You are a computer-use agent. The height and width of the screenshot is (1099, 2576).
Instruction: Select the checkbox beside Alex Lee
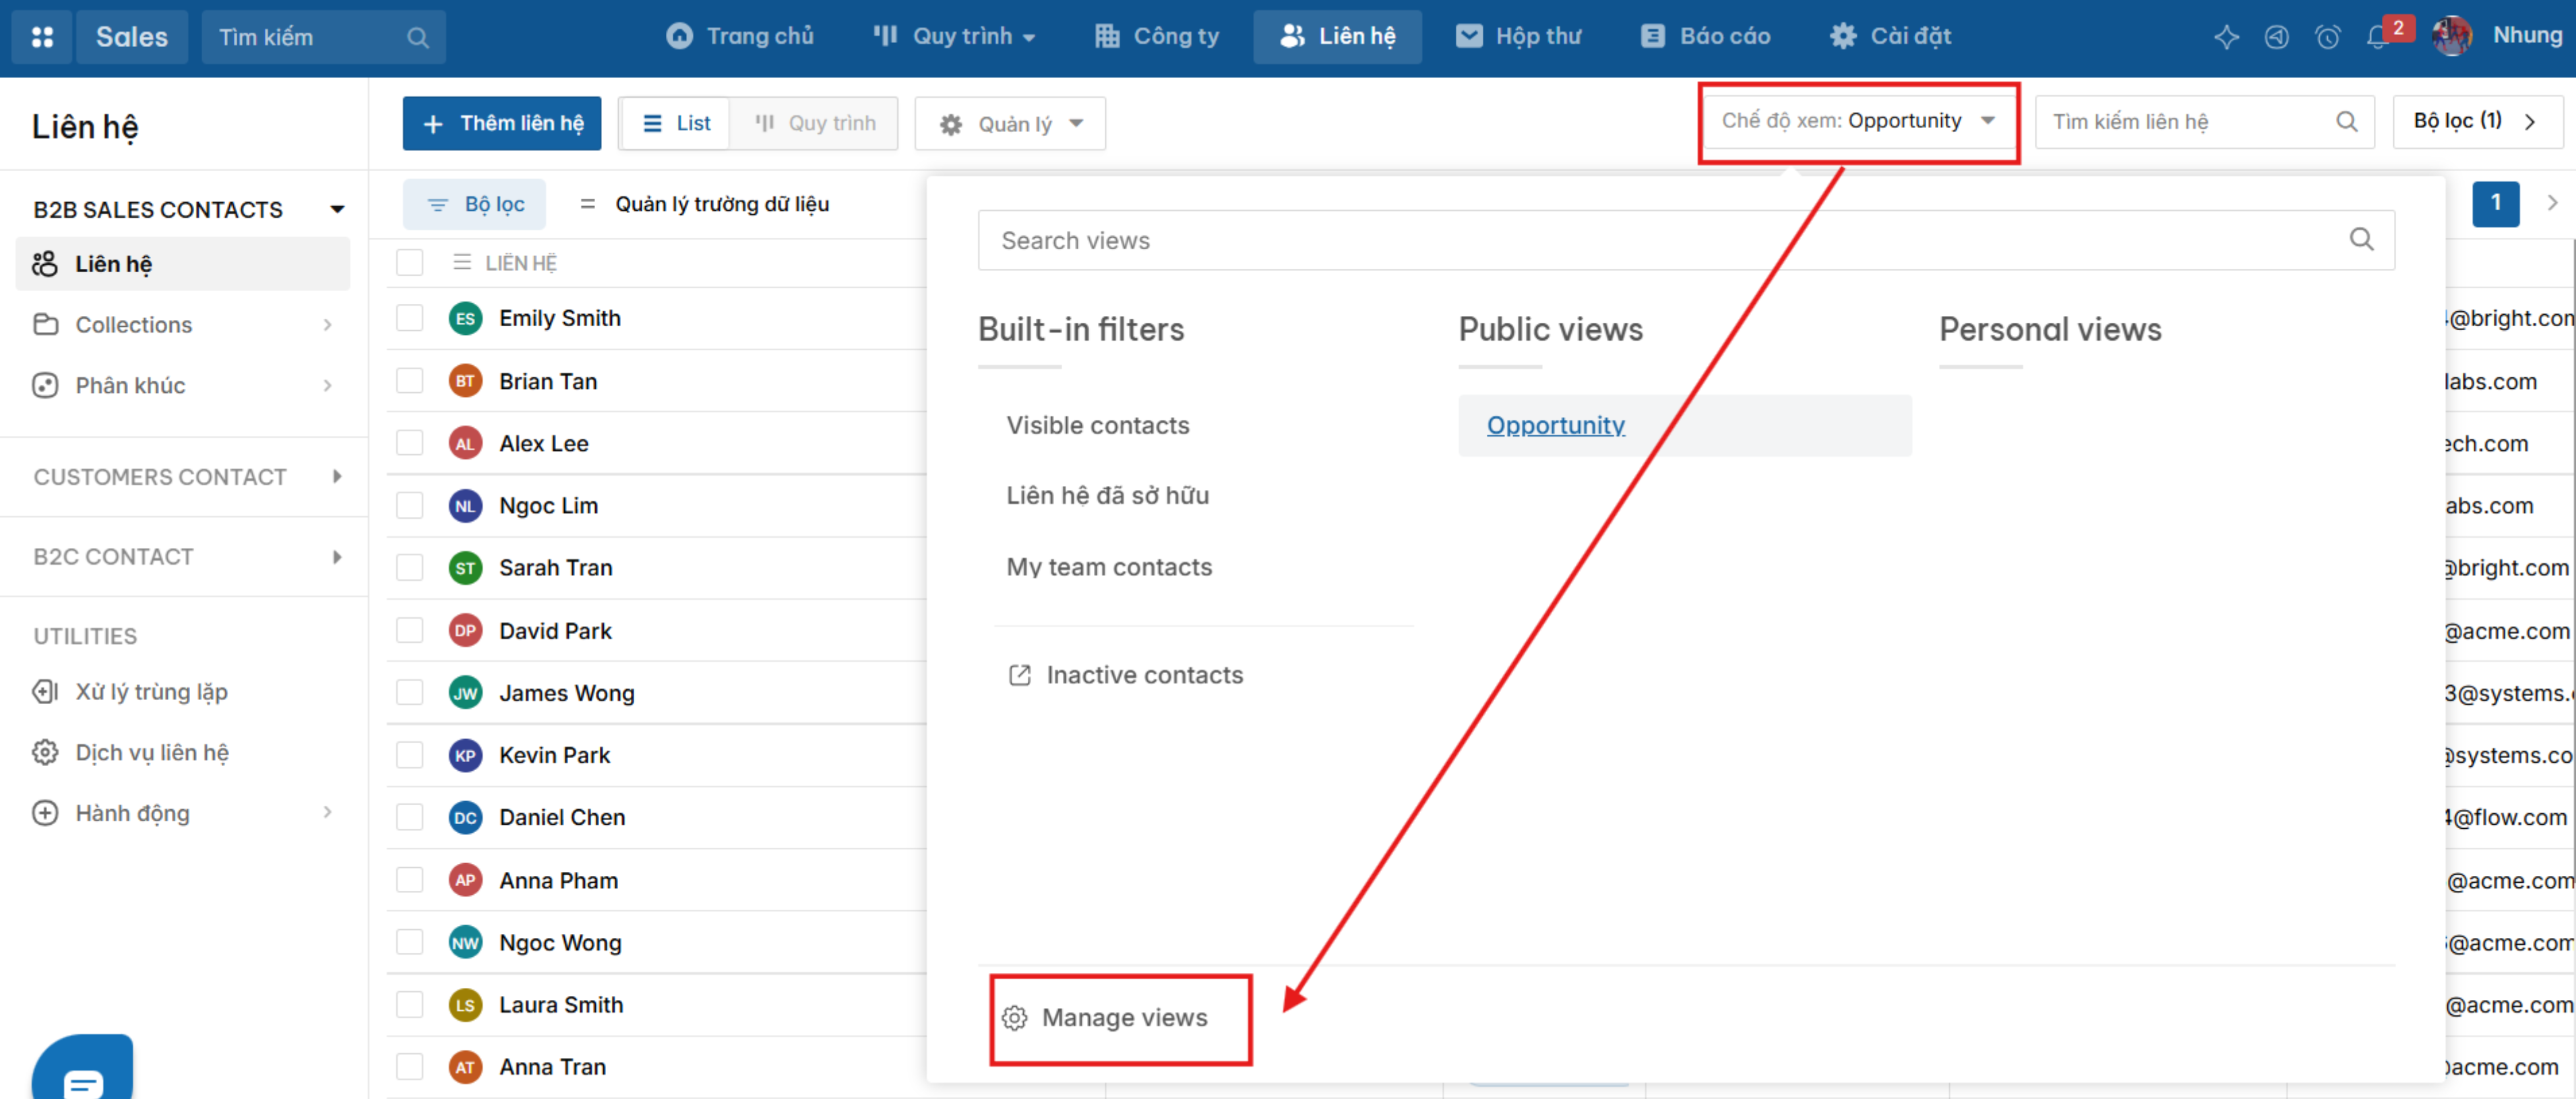[x=410, y=443]
